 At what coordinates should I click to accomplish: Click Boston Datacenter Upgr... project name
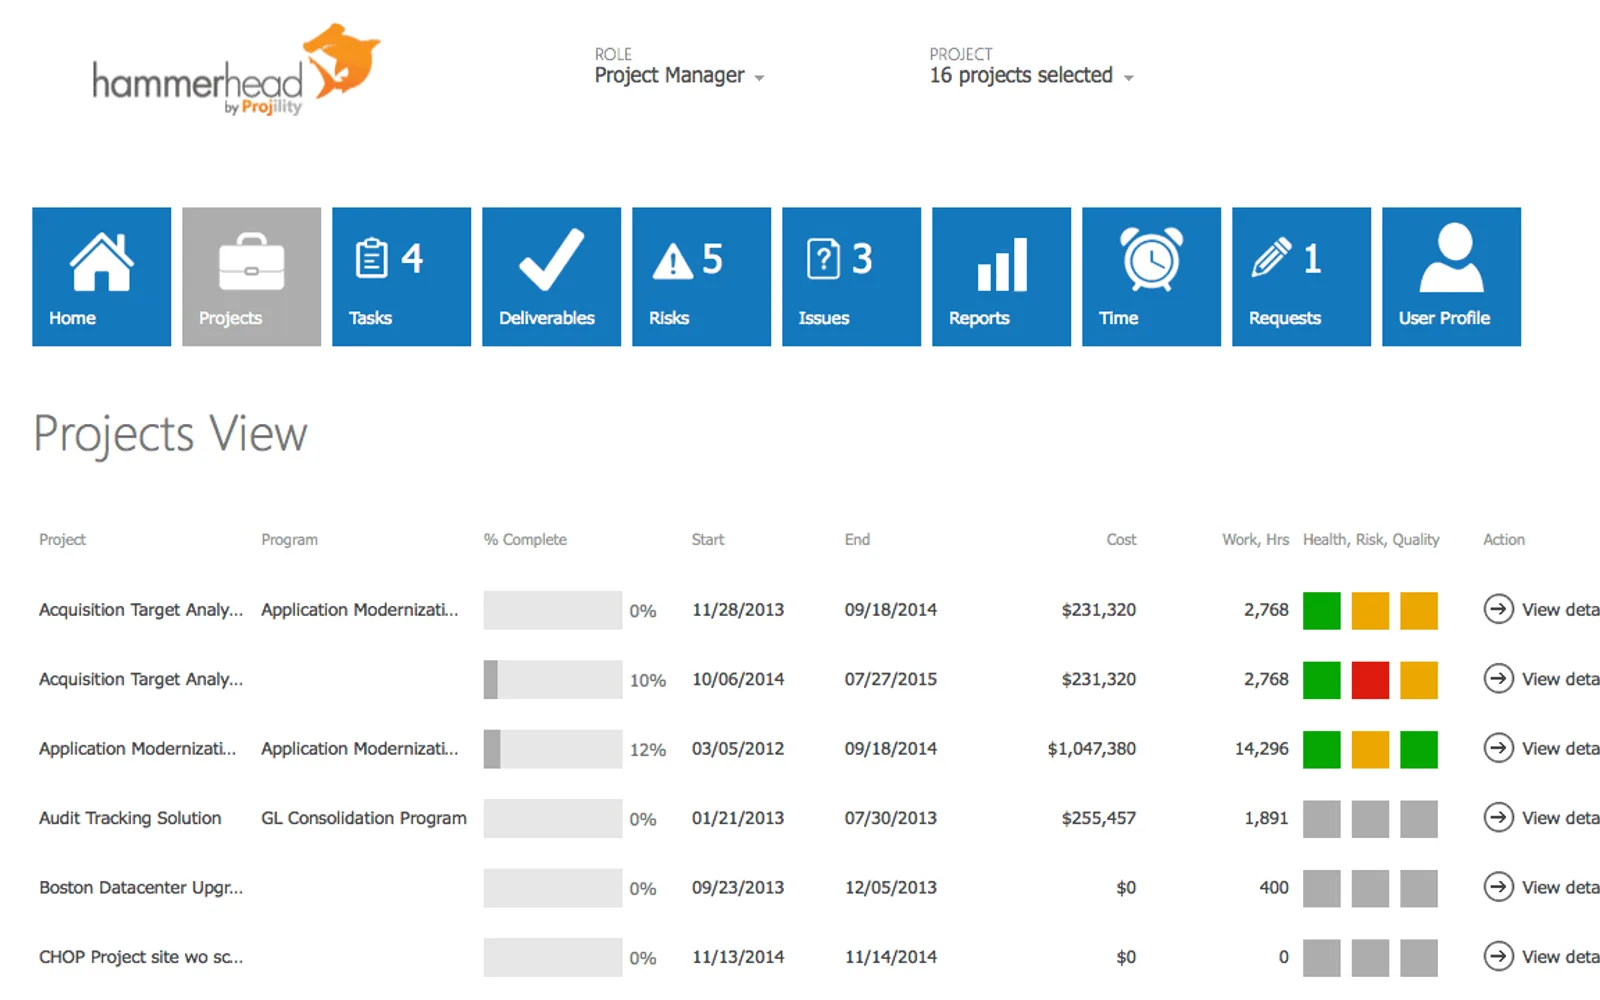[x=141, y=888]
